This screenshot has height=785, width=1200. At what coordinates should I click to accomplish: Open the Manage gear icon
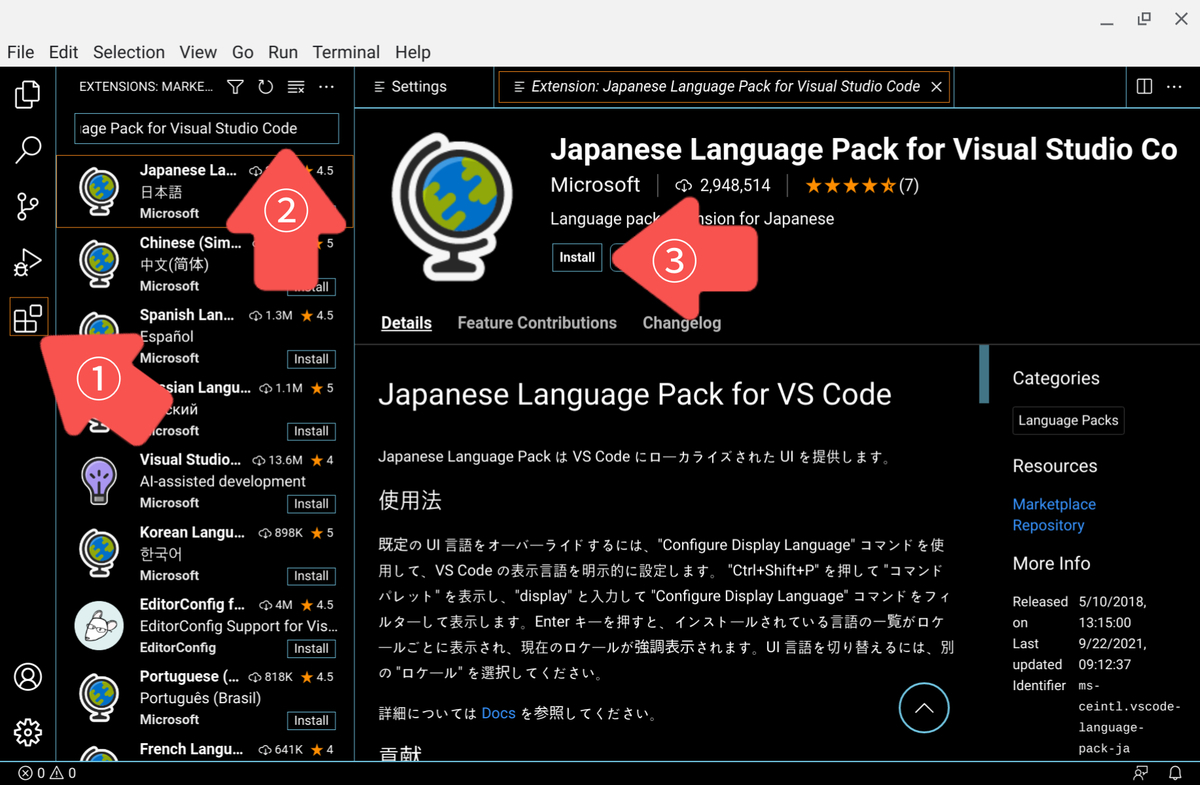point(27,732)
